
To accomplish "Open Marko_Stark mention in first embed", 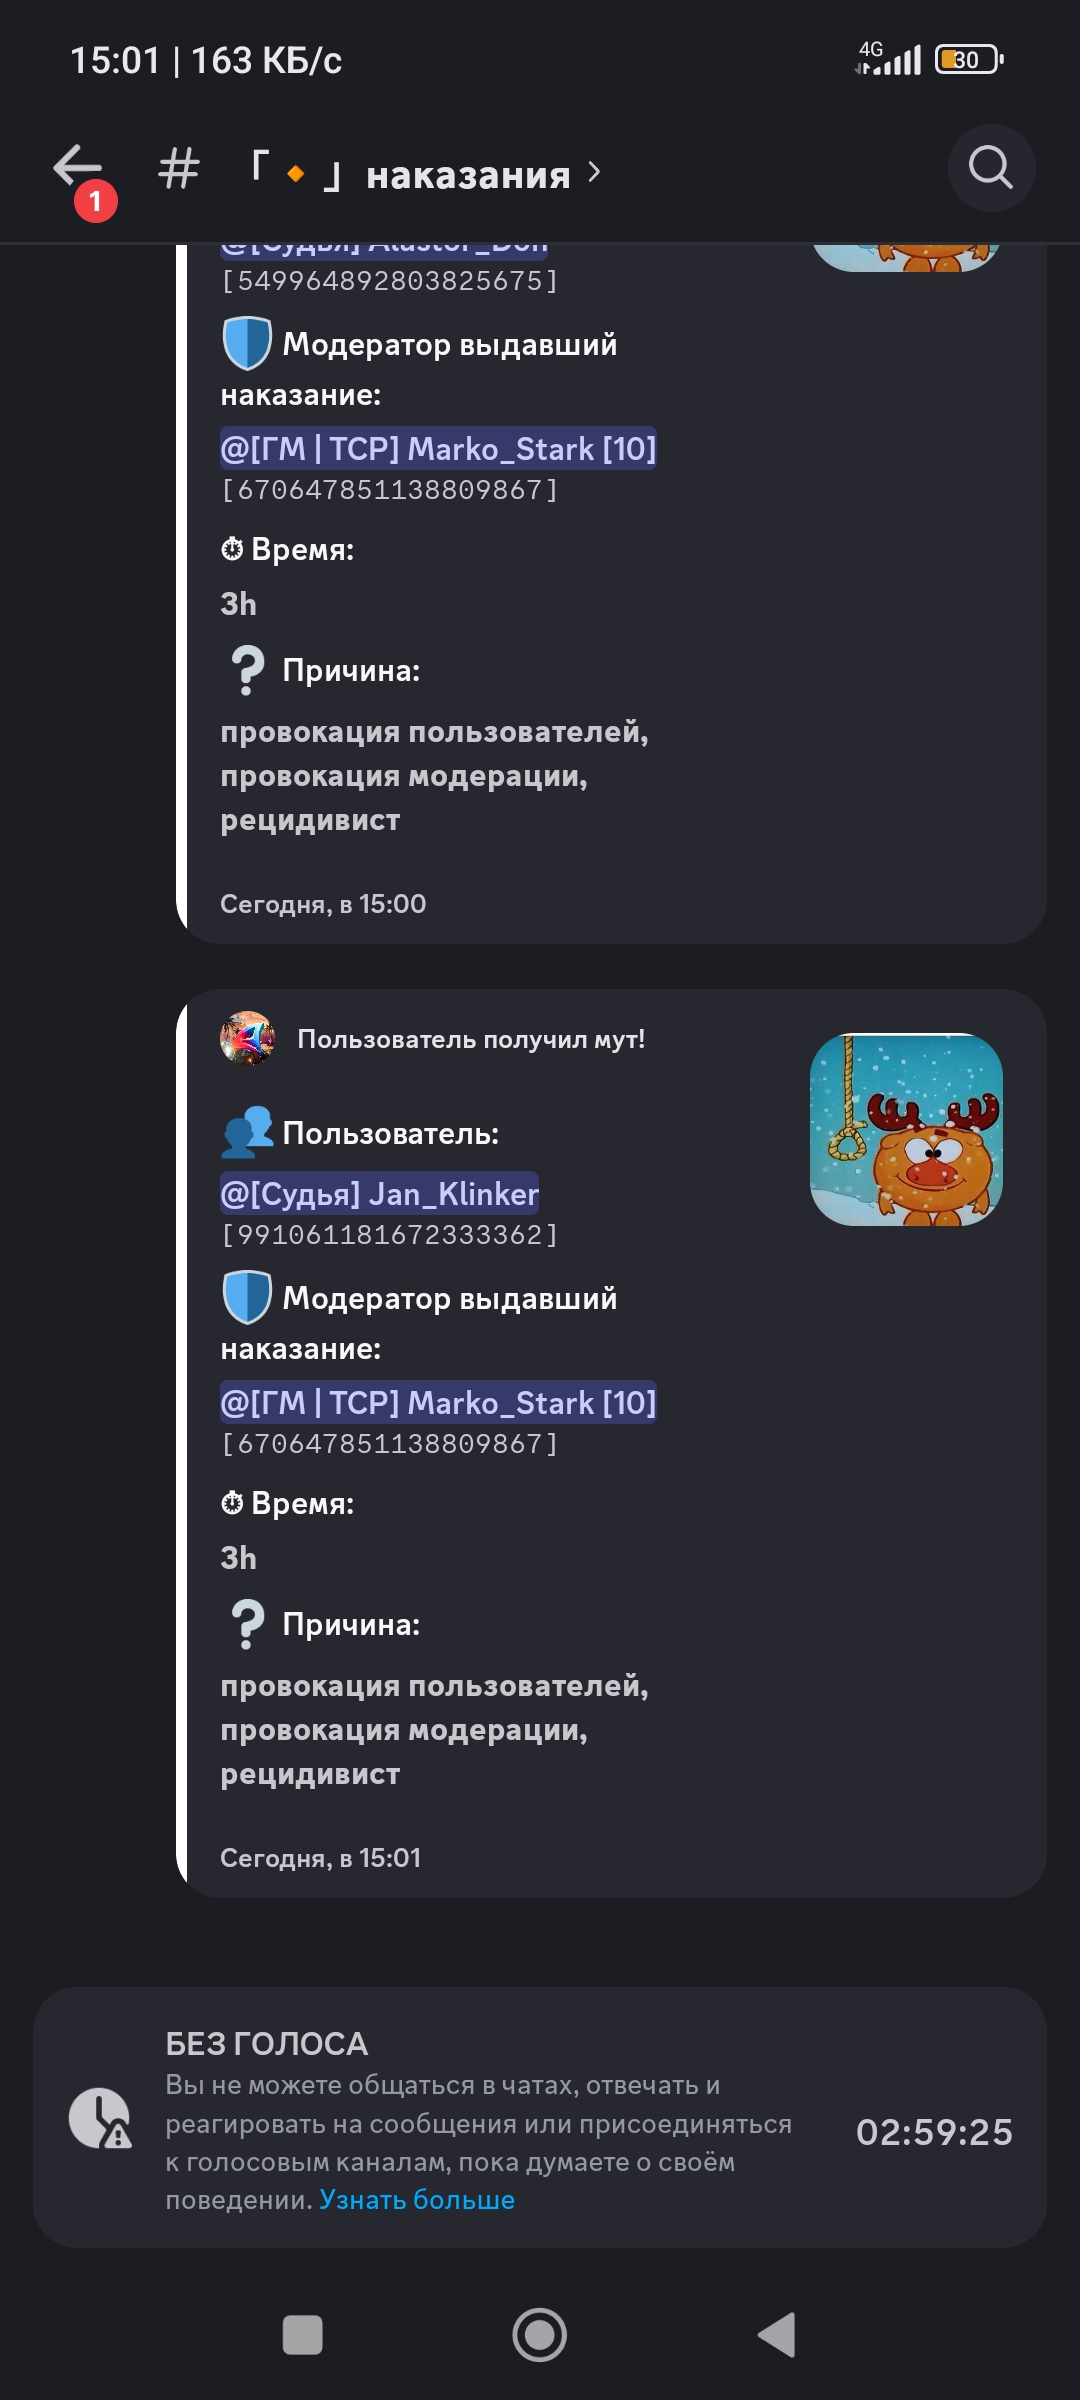I will pyautogui.click(x=438, y=448).
